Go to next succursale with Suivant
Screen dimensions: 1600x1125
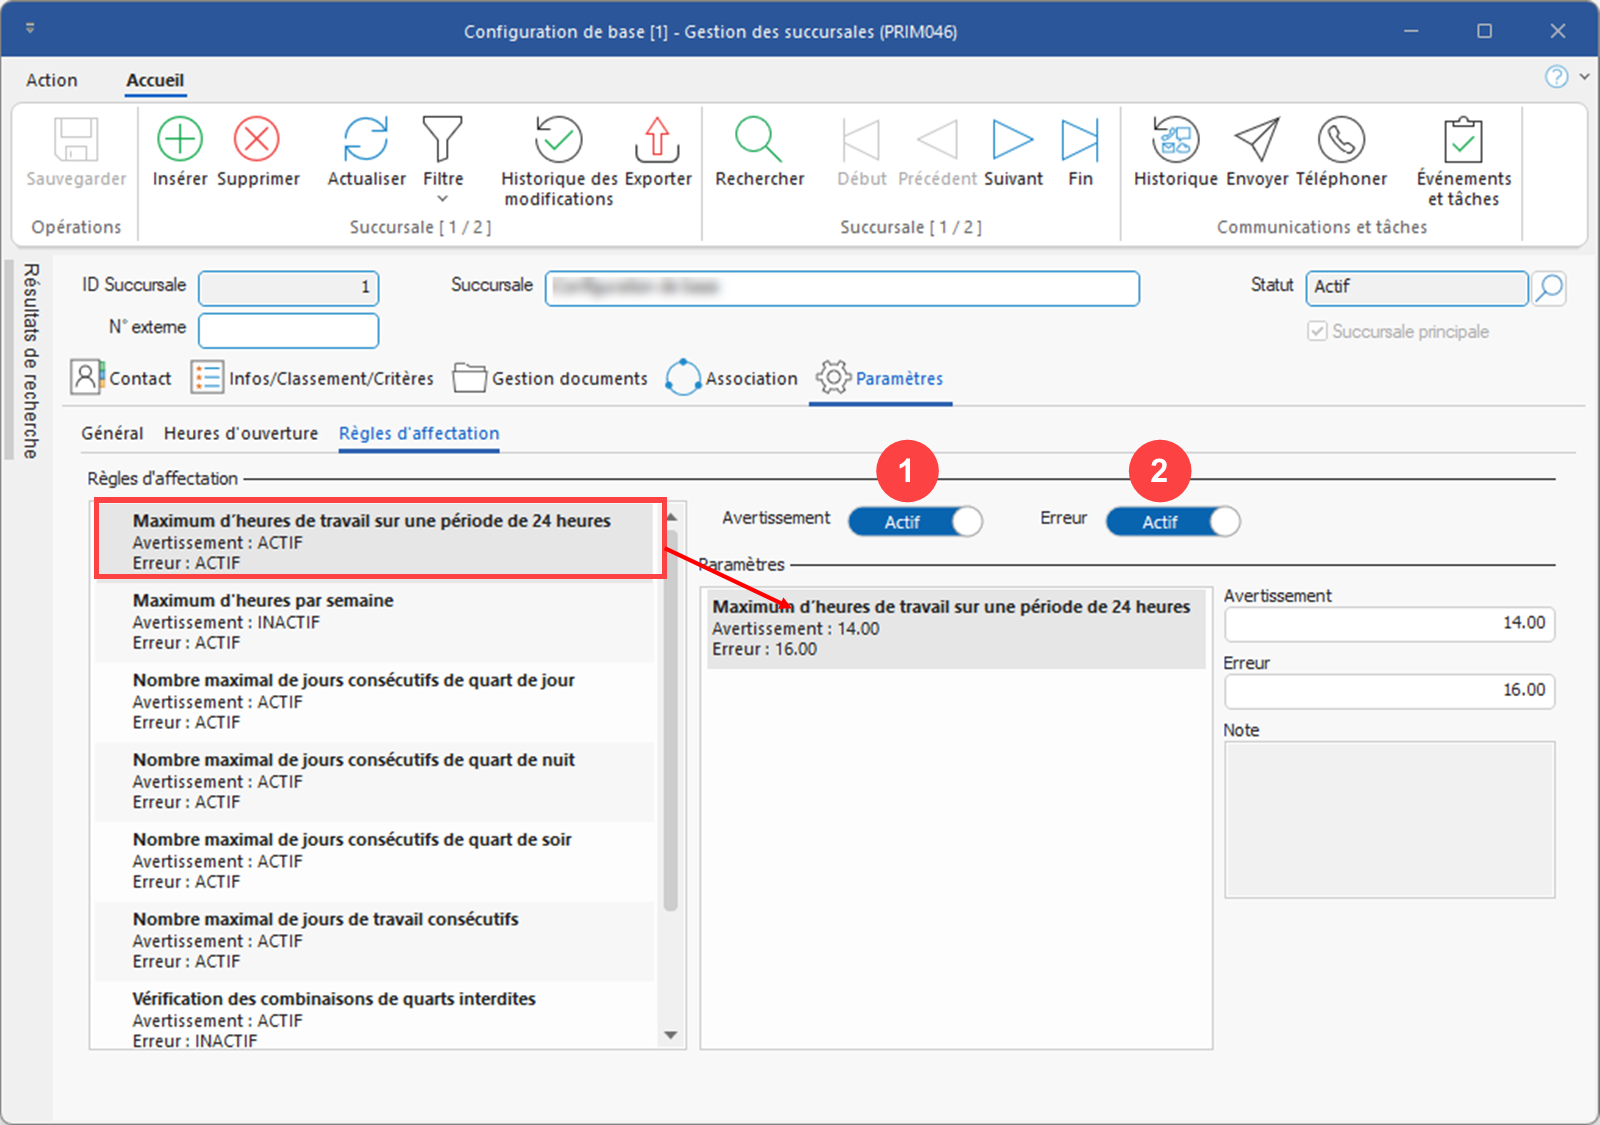[x=1012, y=140]
